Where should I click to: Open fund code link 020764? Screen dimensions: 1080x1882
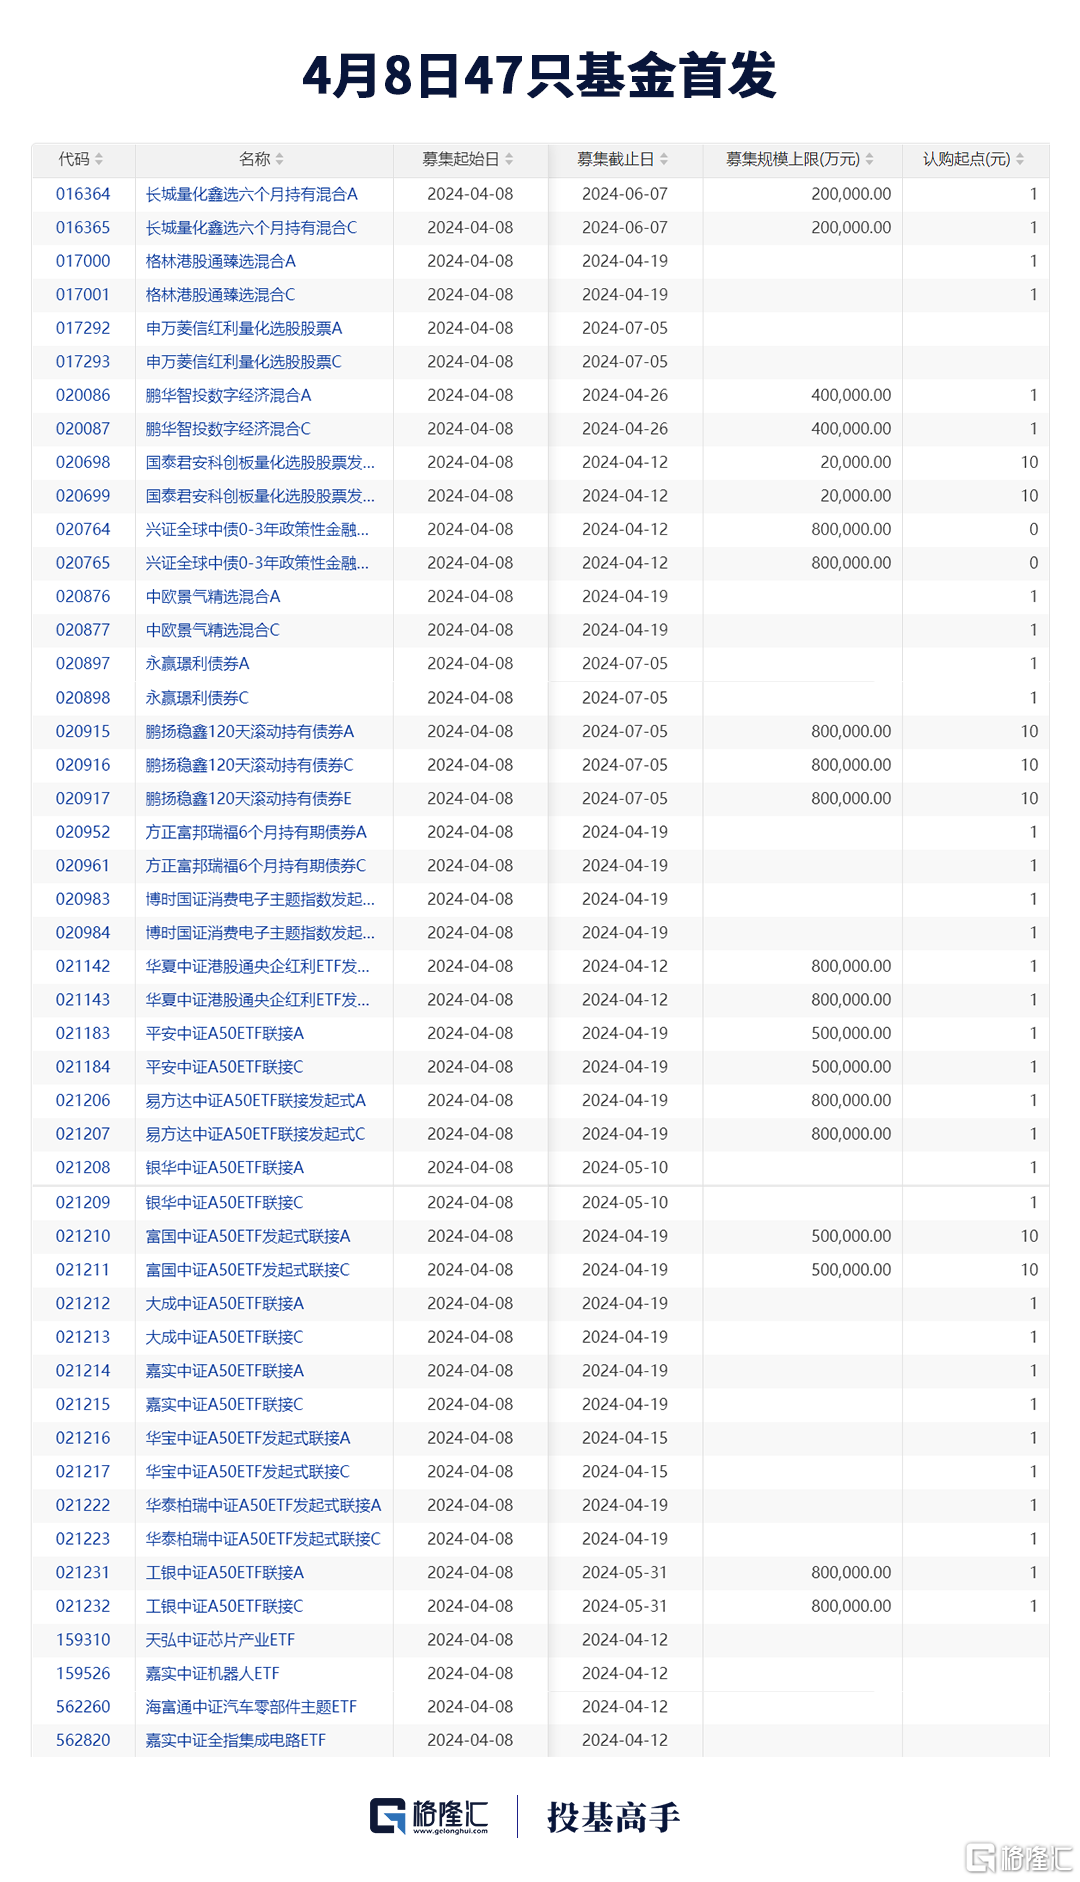[83, 529]
